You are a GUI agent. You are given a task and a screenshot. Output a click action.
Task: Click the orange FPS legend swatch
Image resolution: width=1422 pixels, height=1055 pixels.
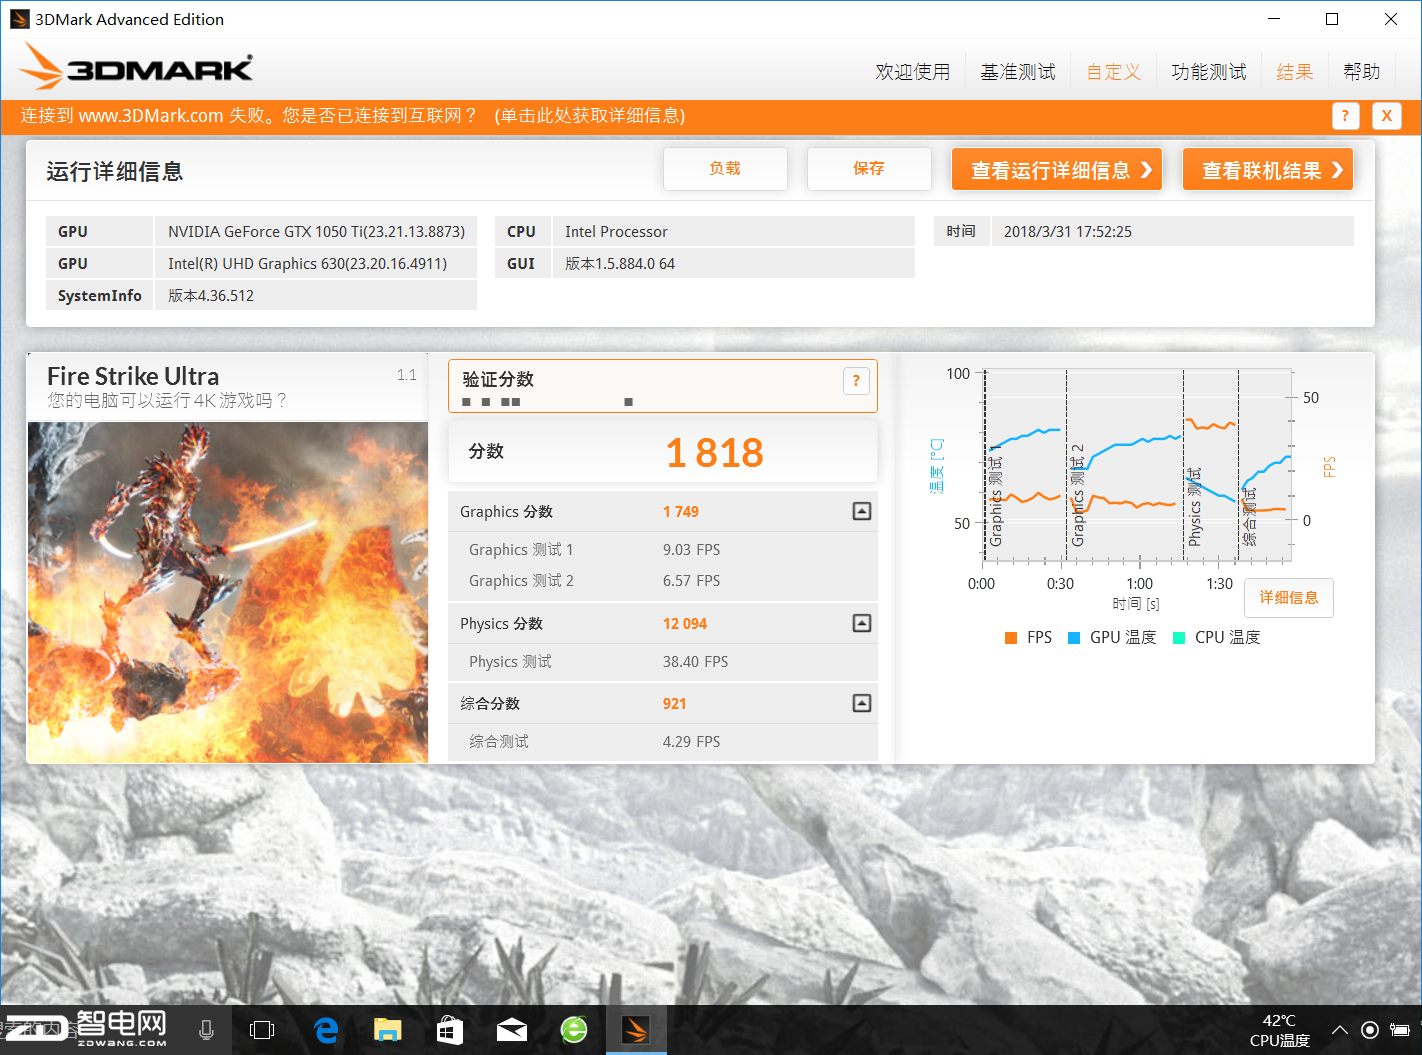click(1011, 638)
